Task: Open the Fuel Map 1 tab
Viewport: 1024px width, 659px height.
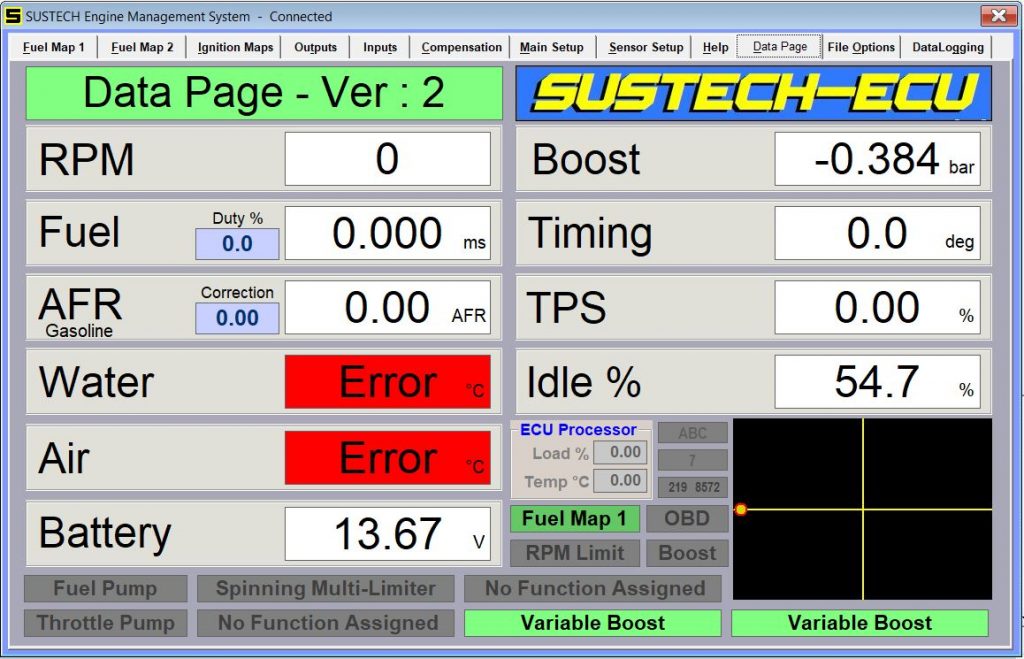Action: click(54, 47)
